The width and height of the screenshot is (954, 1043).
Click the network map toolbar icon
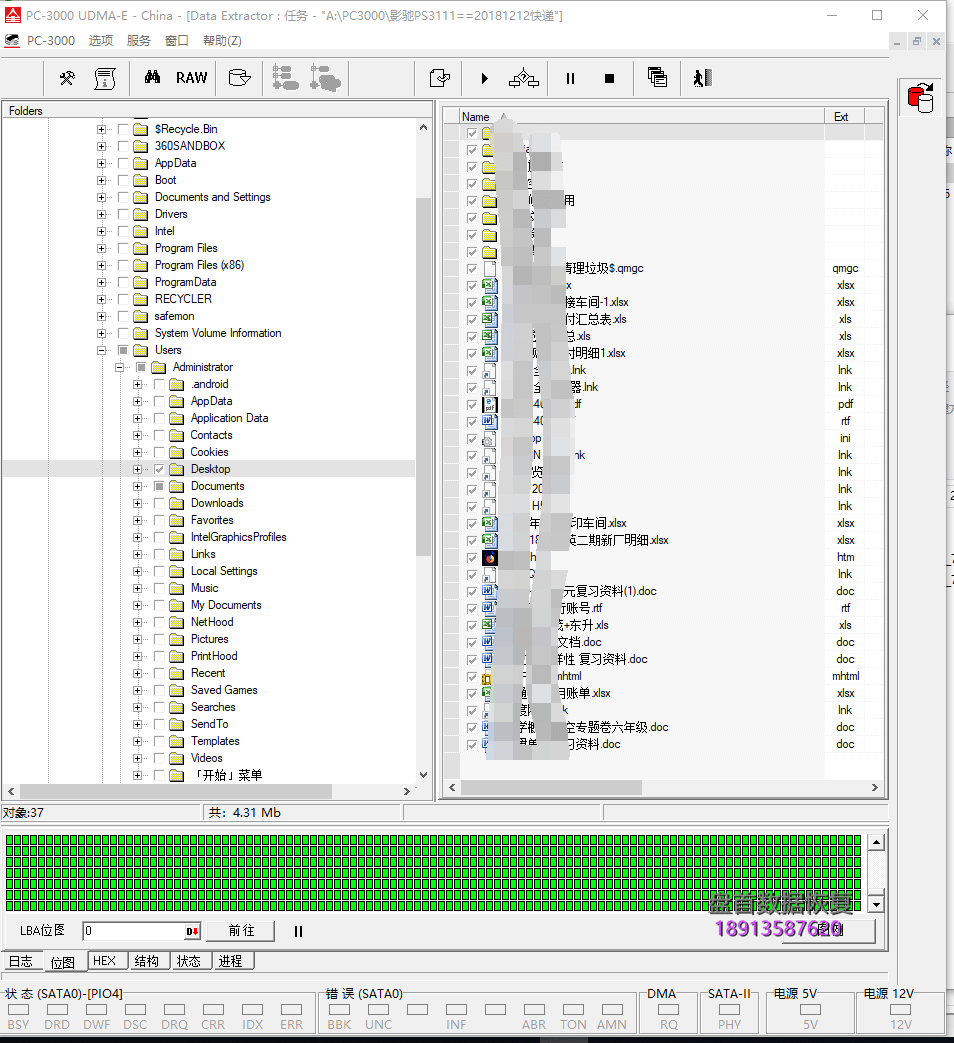coord(524,78)
